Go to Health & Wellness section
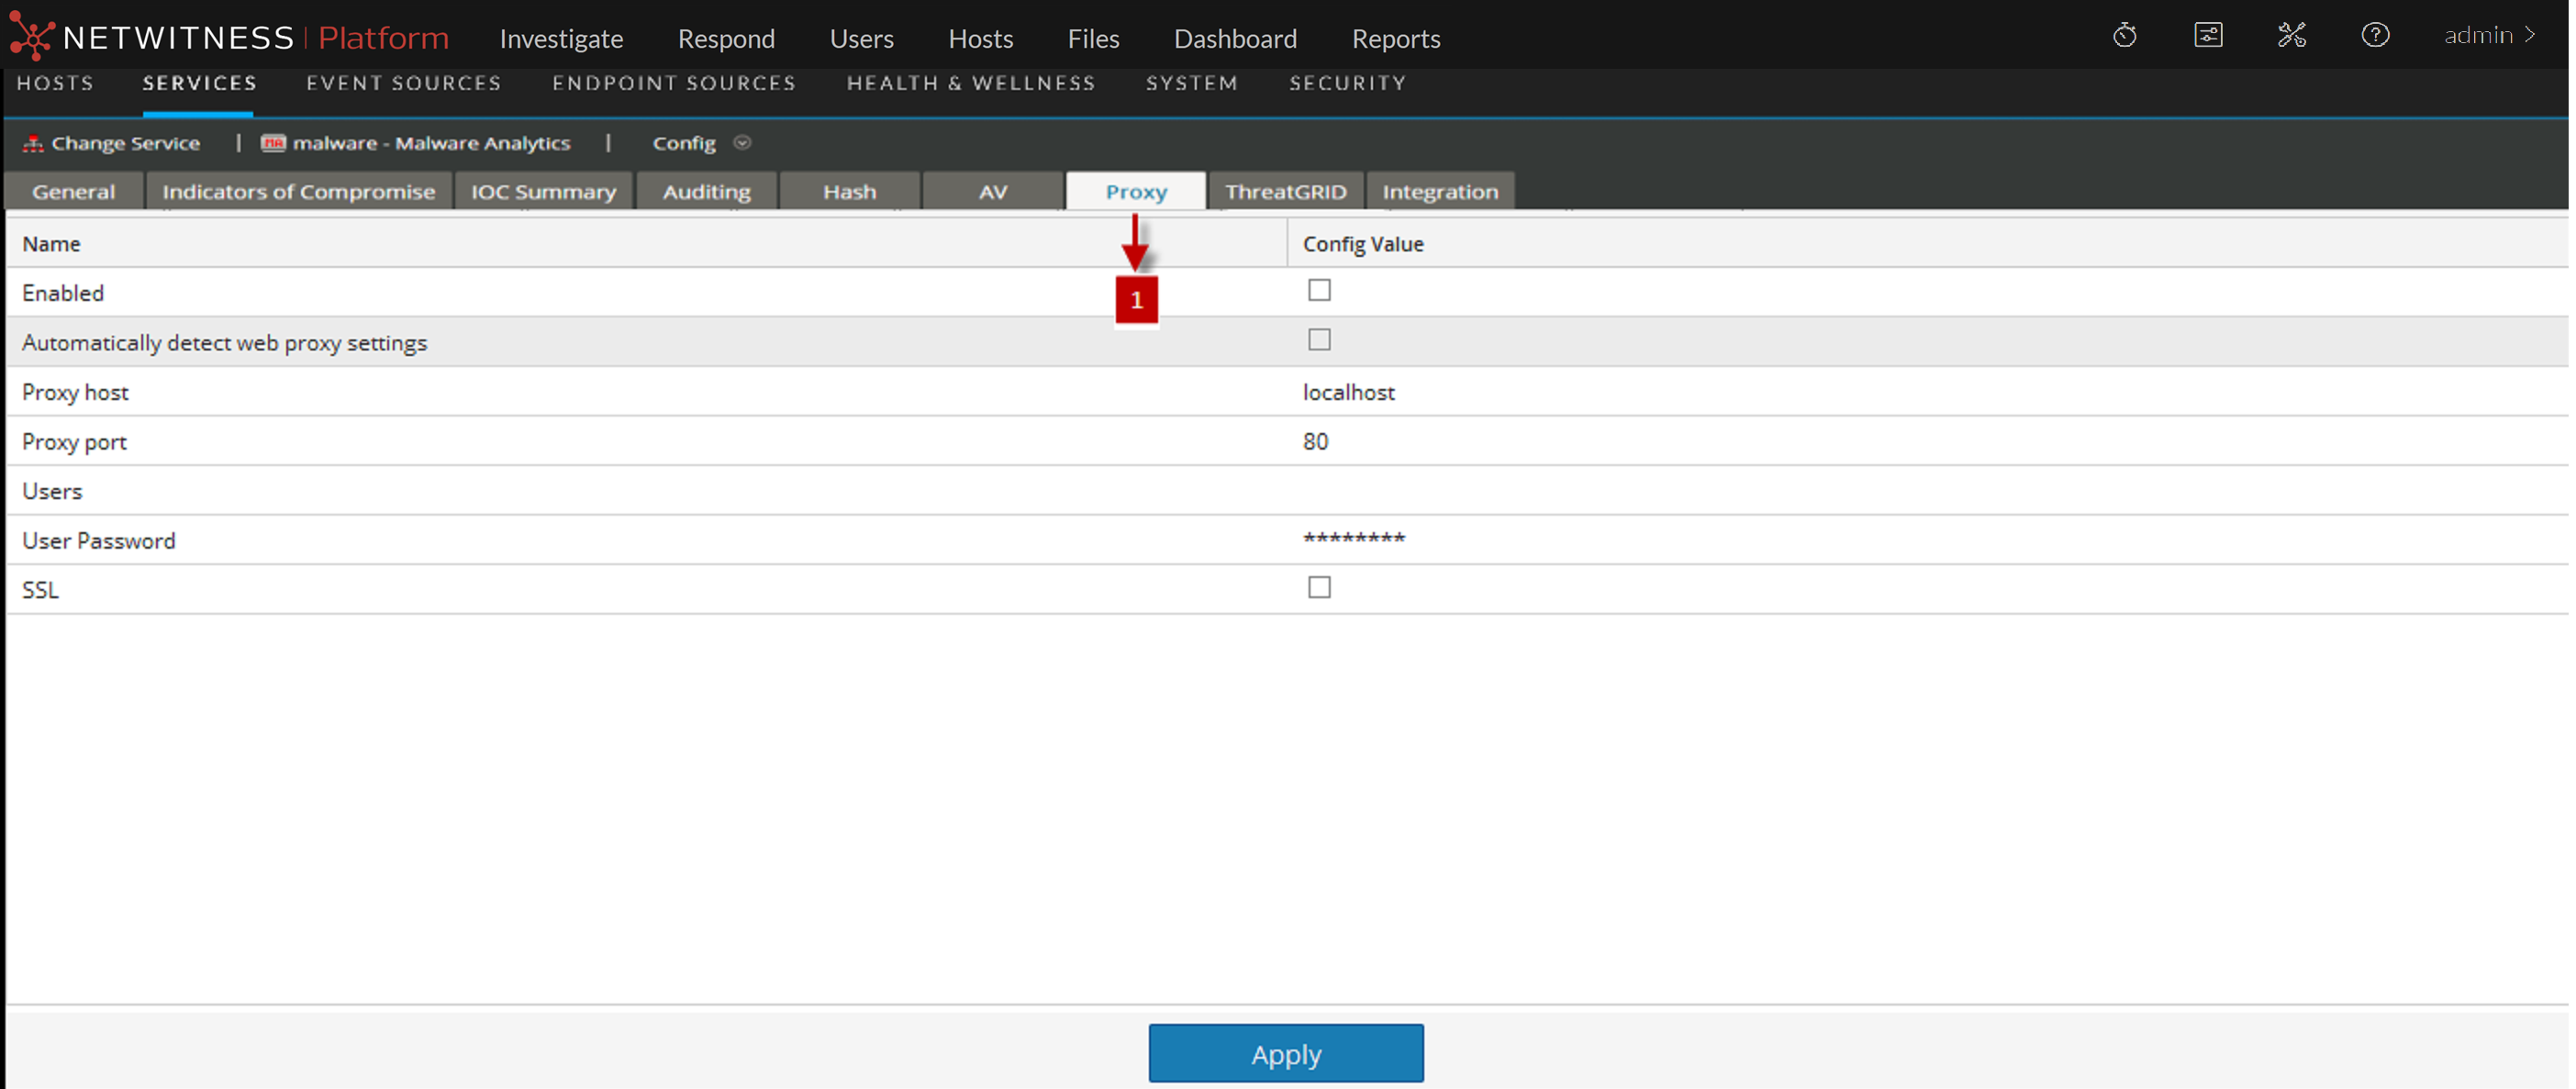Viewport: 2576px width, 1089px height. (970, 83)
